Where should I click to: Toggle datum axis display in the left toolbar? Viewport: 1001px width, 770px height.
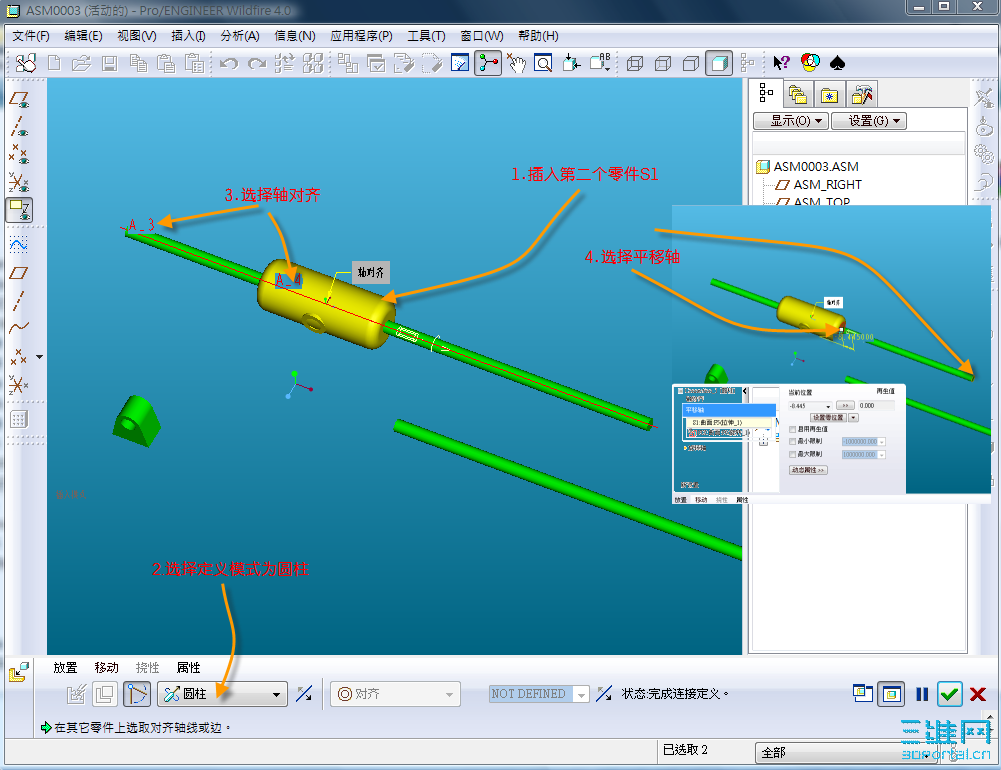pyautogui.click(x=19, y=127)
